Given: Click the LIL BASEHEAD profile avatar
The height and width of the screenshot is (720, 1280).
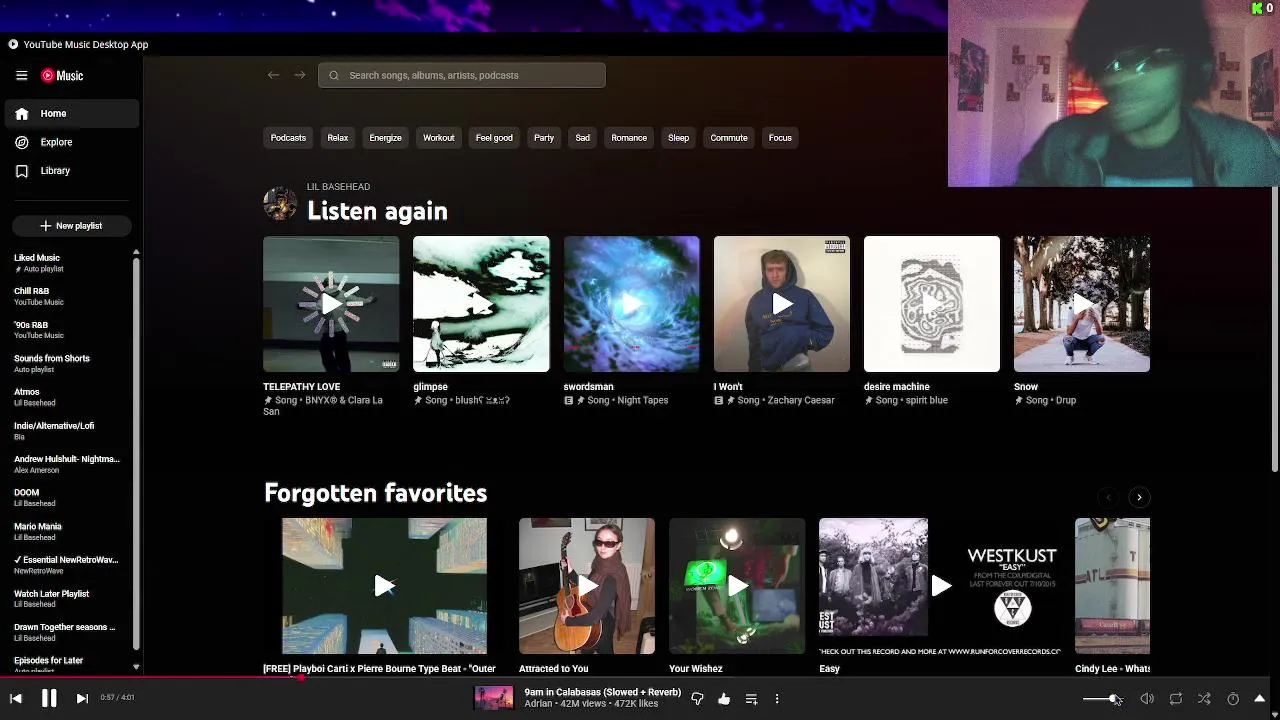Looking at the screenshot, I should (280, 203).
